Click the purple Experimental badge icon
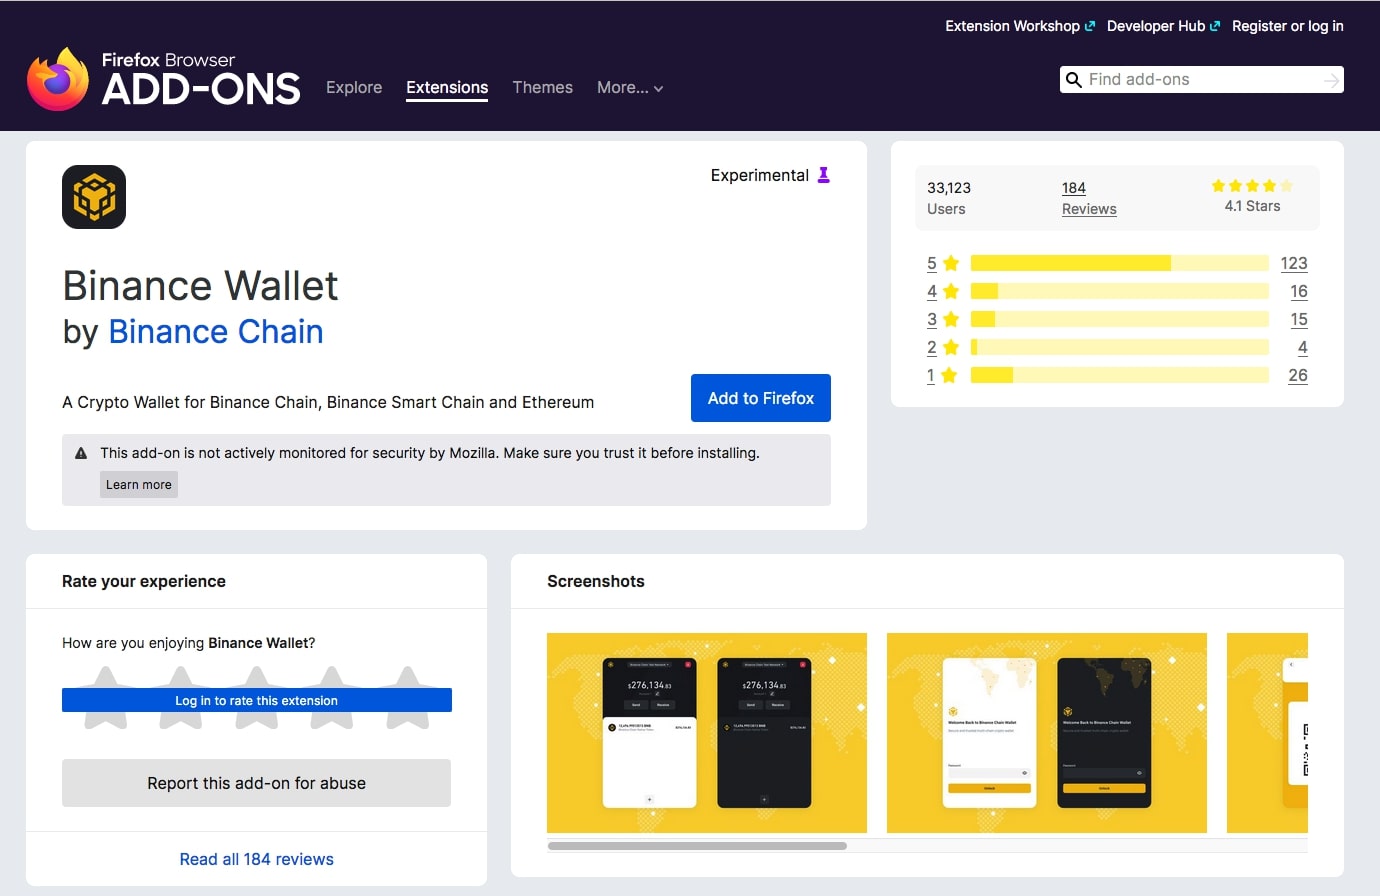 (822, 175)
